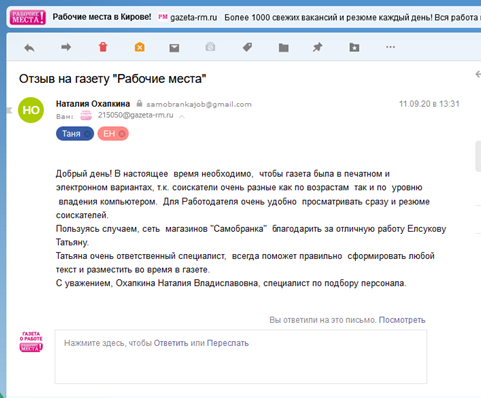The width and height of the screenshot is (481, 398).
Task: Click the НО sender avatar circle
Action: point(31,110)
